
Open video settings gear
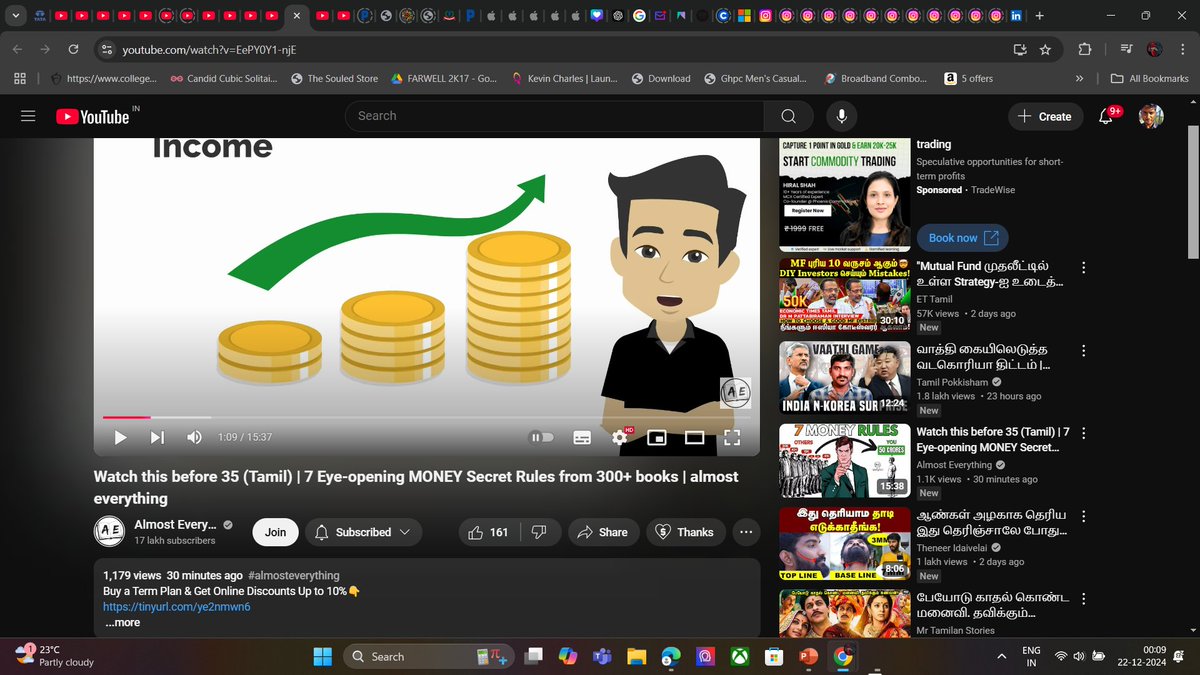click(x=620, y=437)
